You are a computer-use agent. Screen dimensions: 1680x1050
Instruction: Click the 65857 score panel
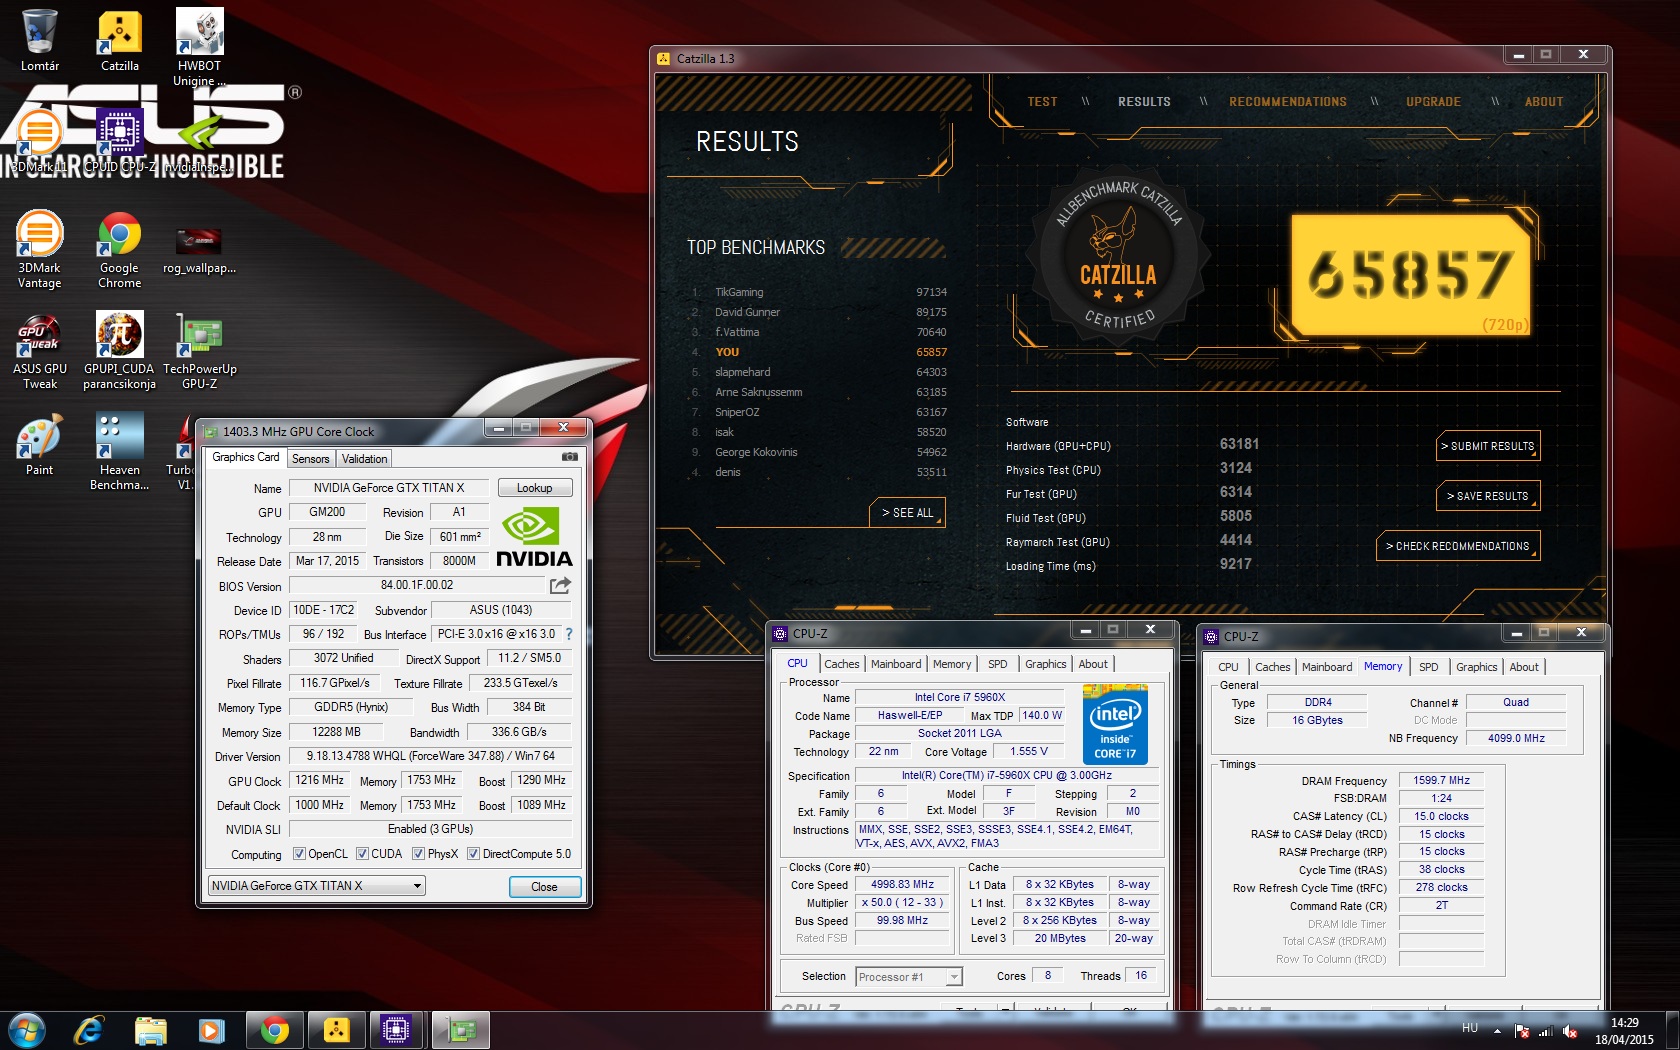tap(1412, 275)
